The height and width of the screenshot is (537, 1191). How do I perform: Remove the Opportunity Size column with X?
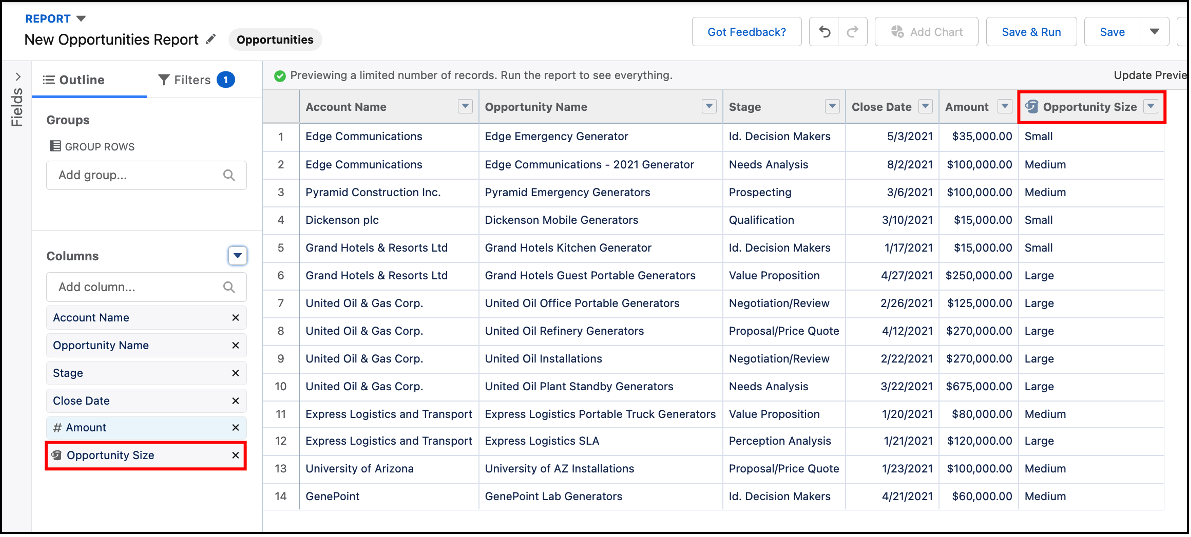[236, 456]
